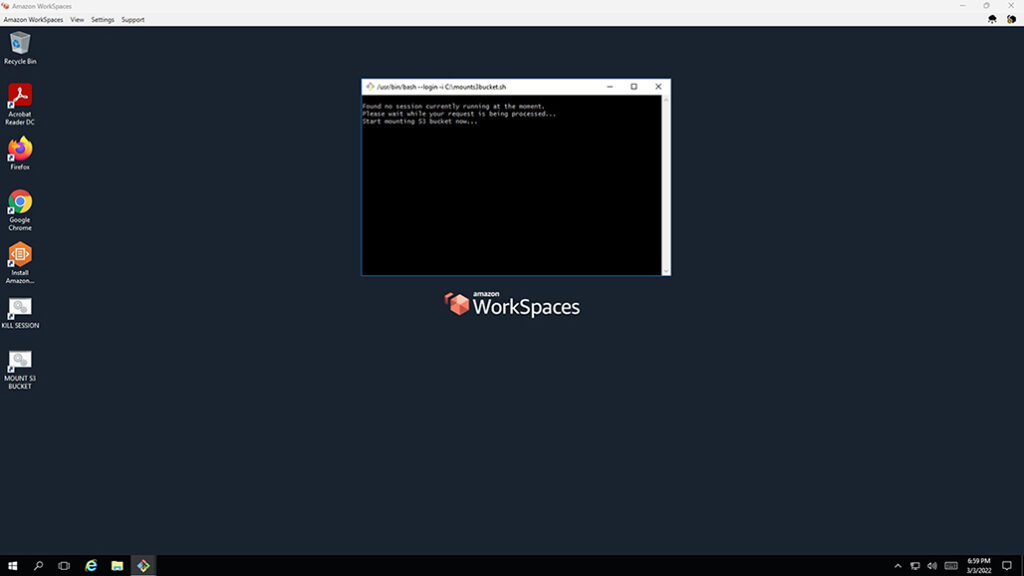Open the taskbar clock showing 6:59 PM
Screen dimensions: 1024x576
pyautogui.click(x=979, y=566)
